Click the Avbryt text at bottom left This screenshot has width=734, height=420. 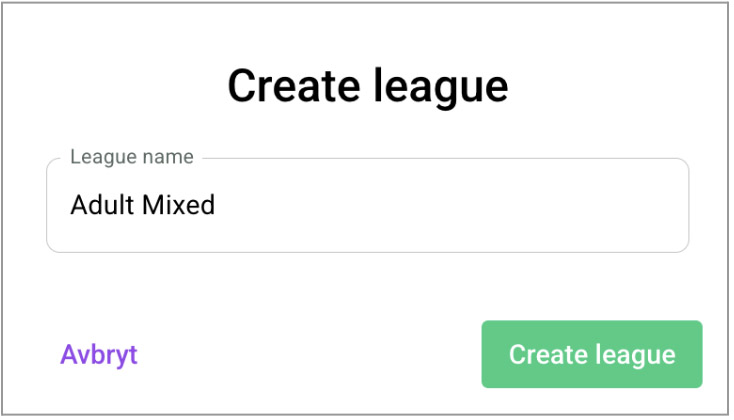tap(99, 354)
